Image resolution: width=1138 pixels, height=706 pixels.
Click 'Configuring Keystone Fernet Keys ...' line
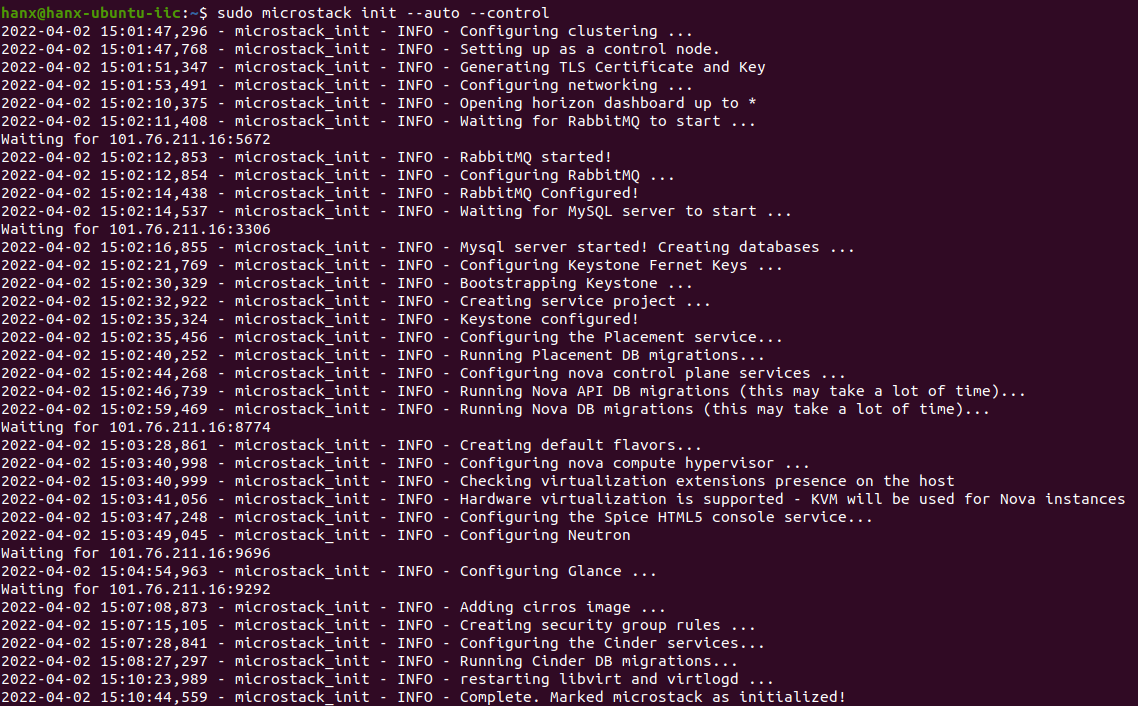pyautogui.click(x=621, y=265)
